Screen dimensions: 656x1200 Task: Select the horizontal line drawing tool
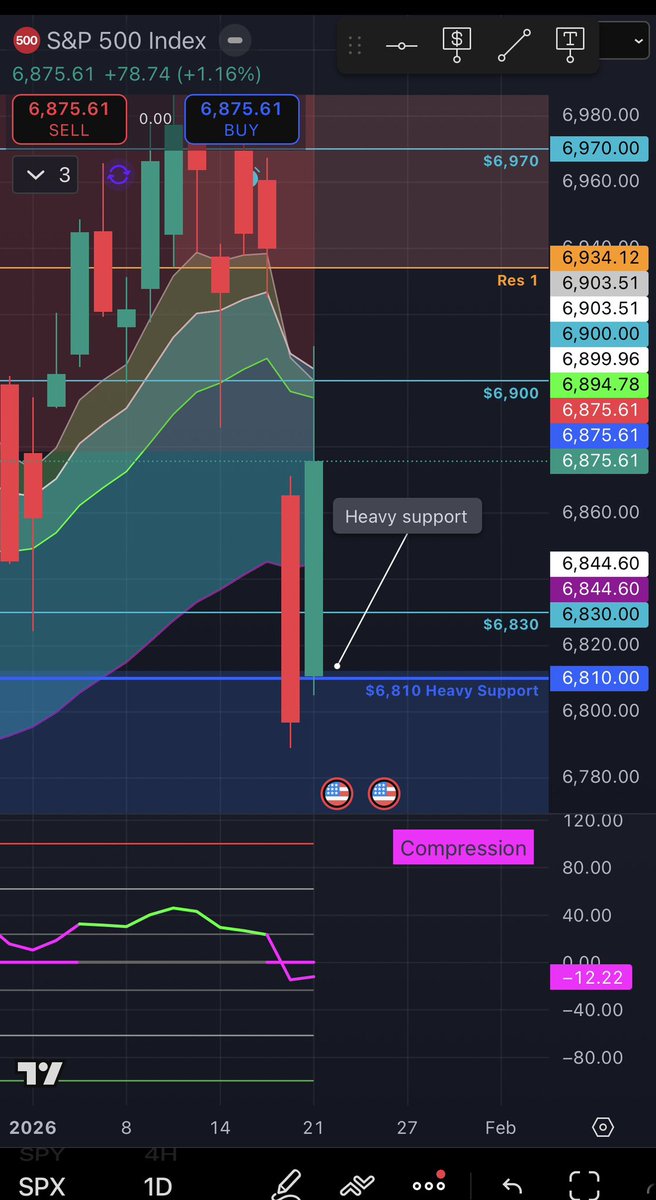click(x=401, y=46)
